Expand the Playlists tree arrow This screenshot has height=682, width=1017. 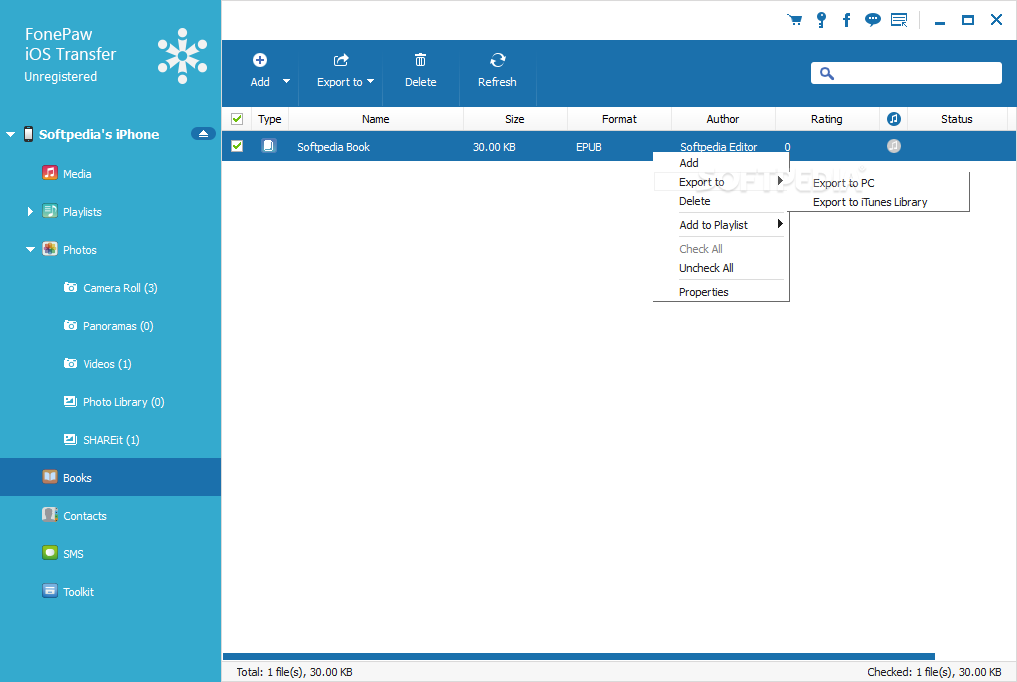pos(30,212)
